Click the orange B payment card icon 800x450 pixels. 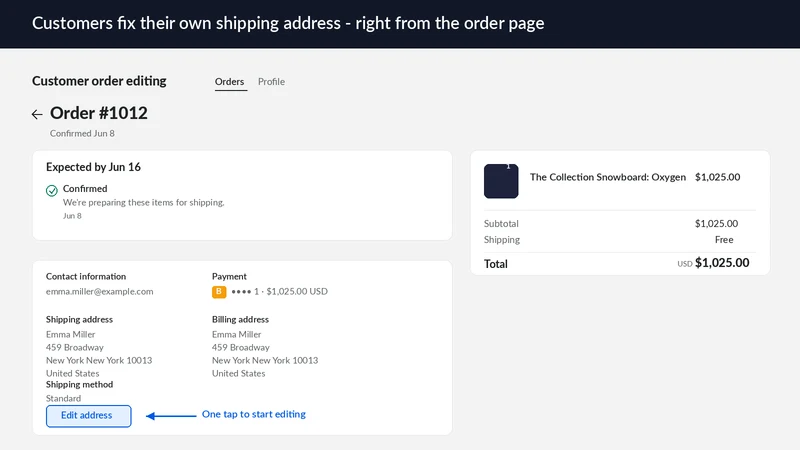pyautogui.click(x=219, y=292)
